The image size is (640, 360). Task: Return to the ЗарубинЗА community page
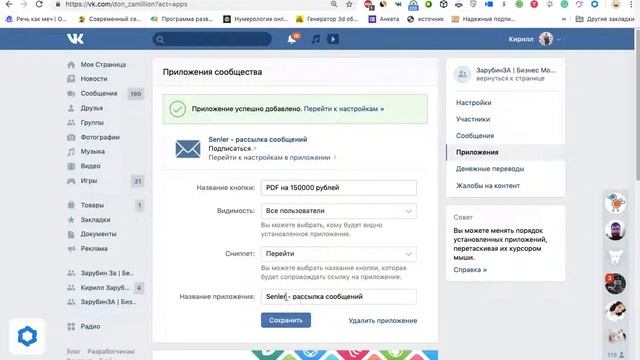505,74
